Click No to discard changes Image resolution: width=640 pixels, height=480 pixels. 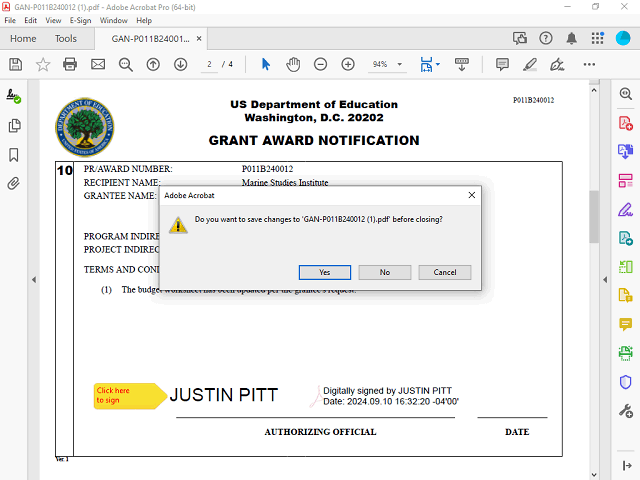[x=384, y=272]
